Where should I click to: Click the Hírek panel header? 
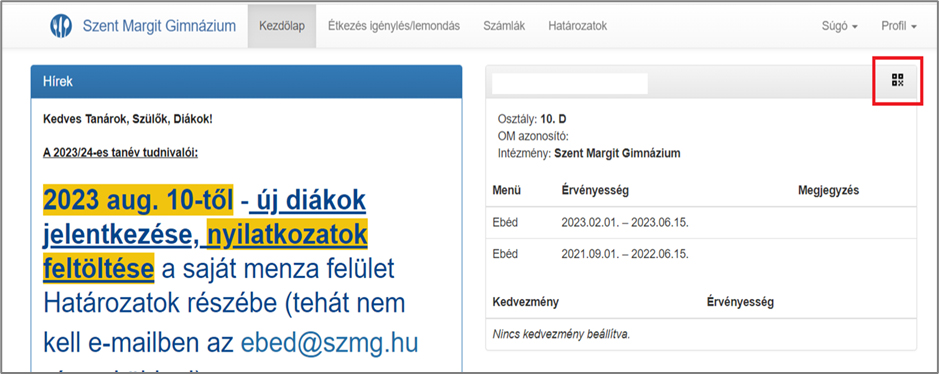click(x=246, y=81)
